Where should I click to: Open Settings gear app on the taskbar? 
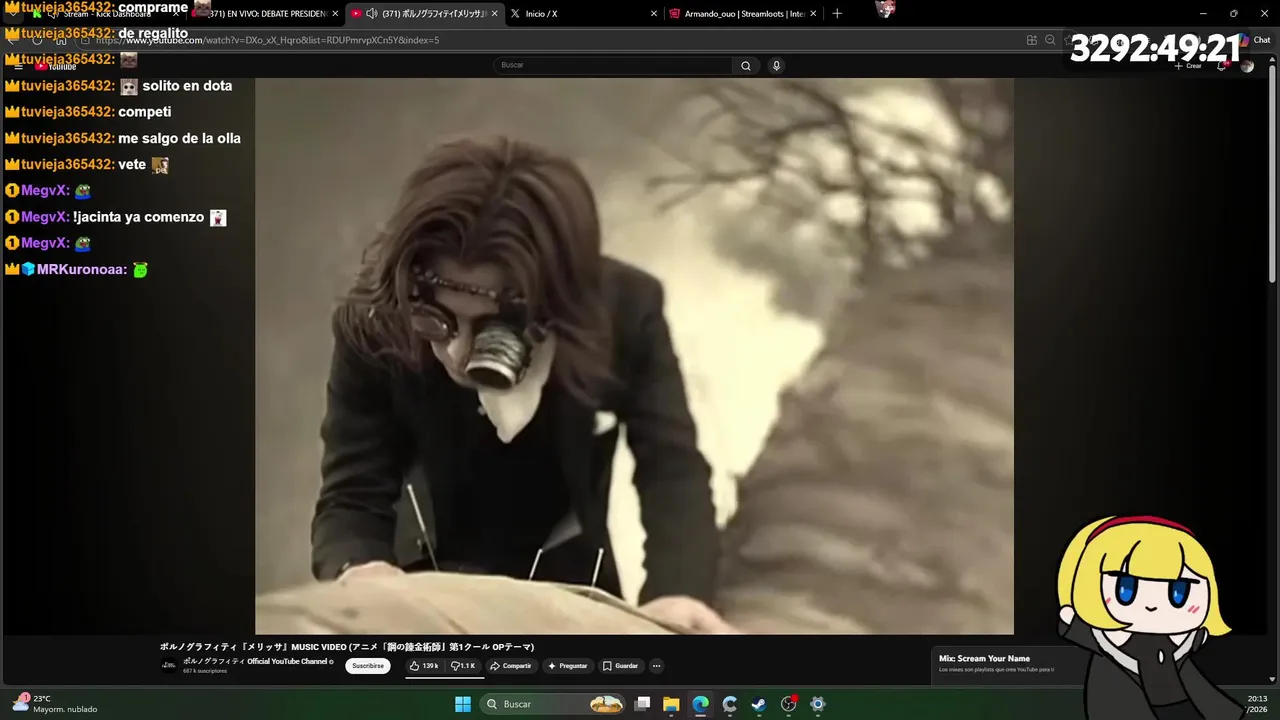(x=817, y=704)
